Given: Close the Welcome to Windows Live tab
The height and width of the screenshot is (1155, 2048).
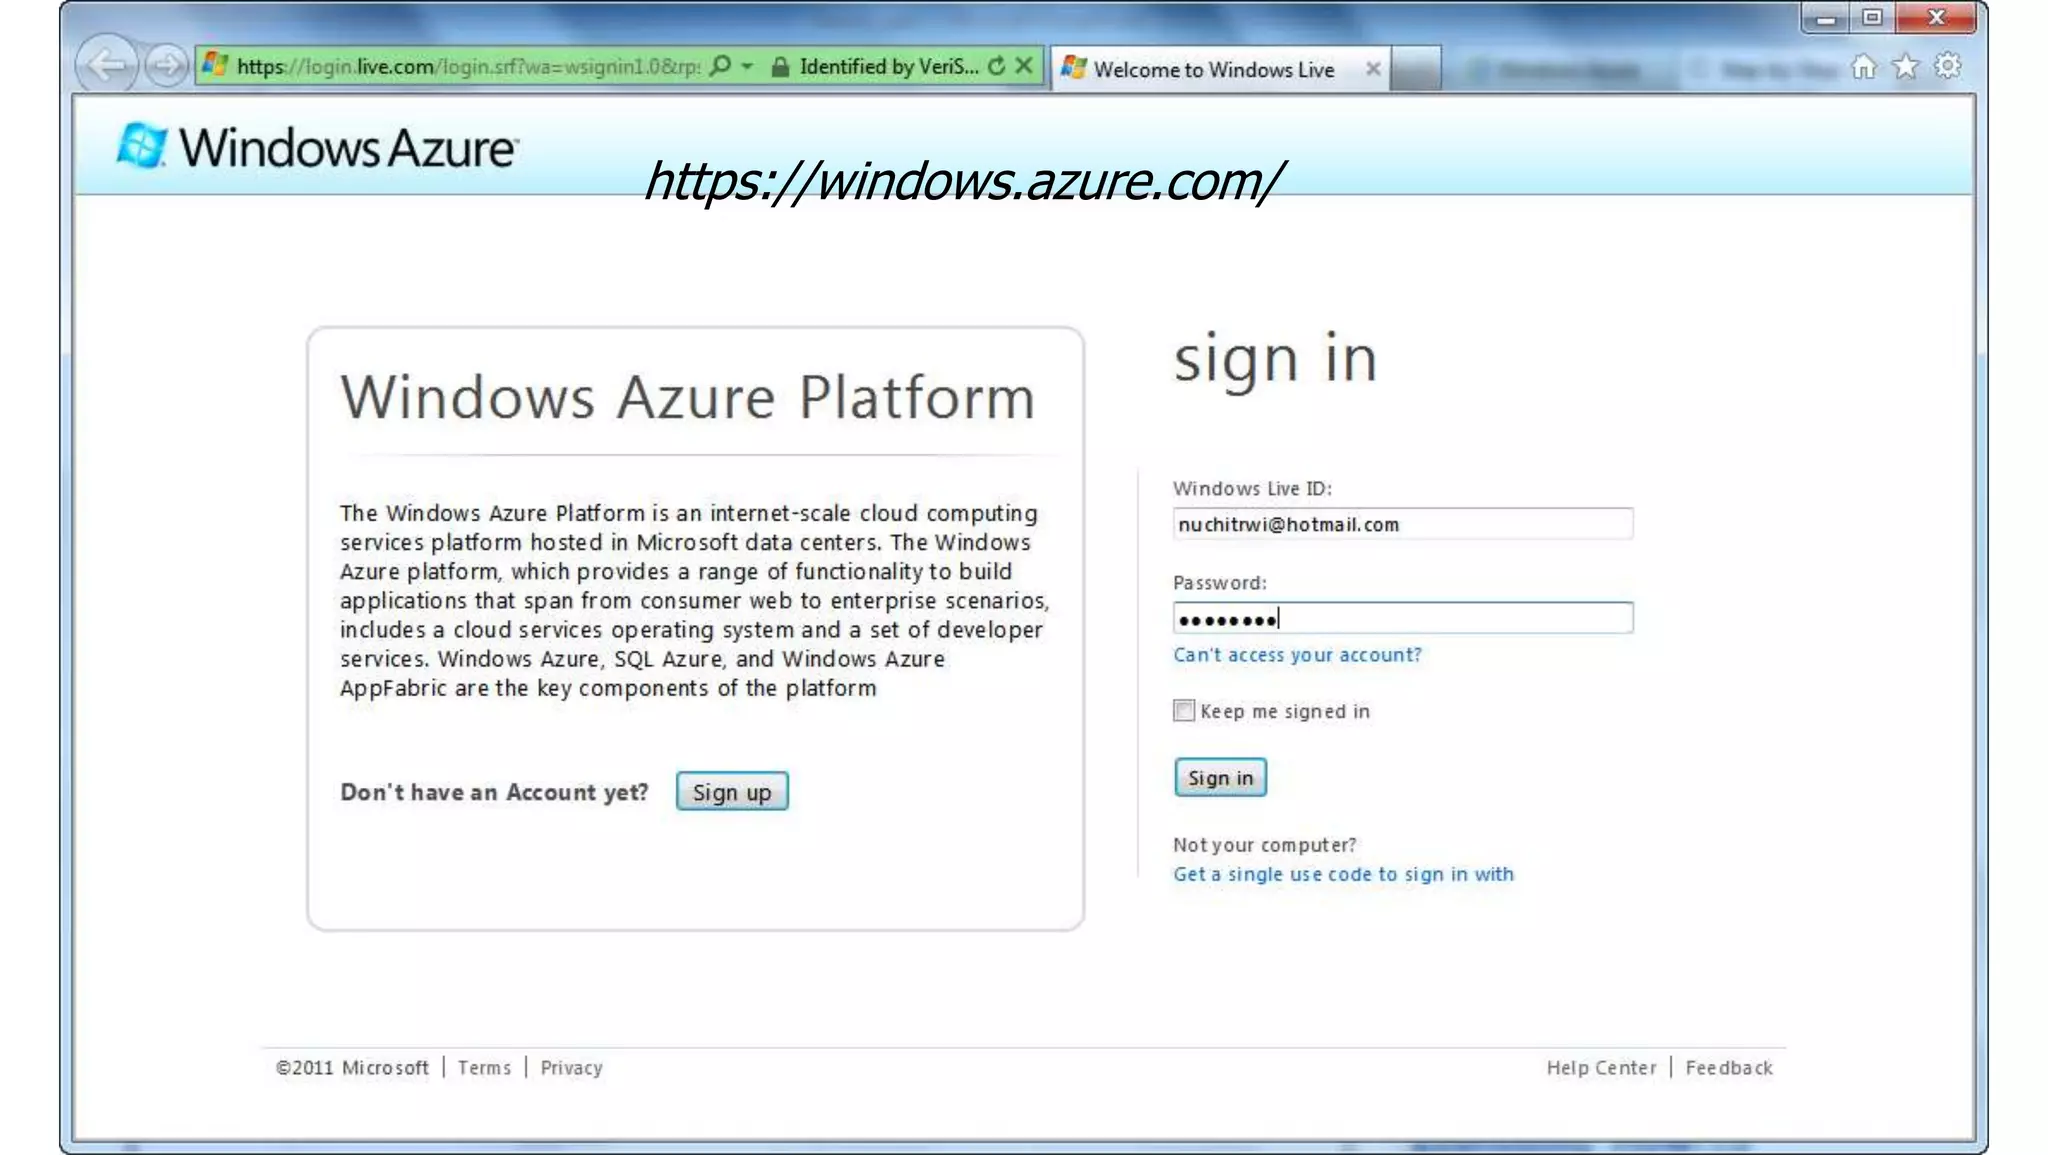Looking at the screenshot, I should coord(1373,69).
